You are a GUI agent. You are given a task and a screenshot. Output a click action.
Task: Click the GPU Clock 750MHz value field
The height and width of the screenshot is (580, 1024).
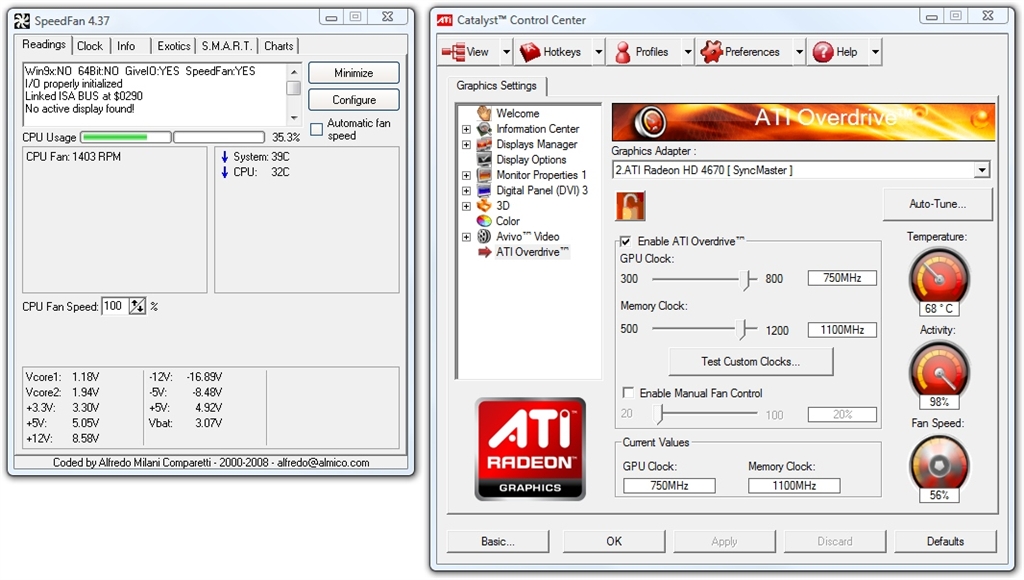[842, 278]
